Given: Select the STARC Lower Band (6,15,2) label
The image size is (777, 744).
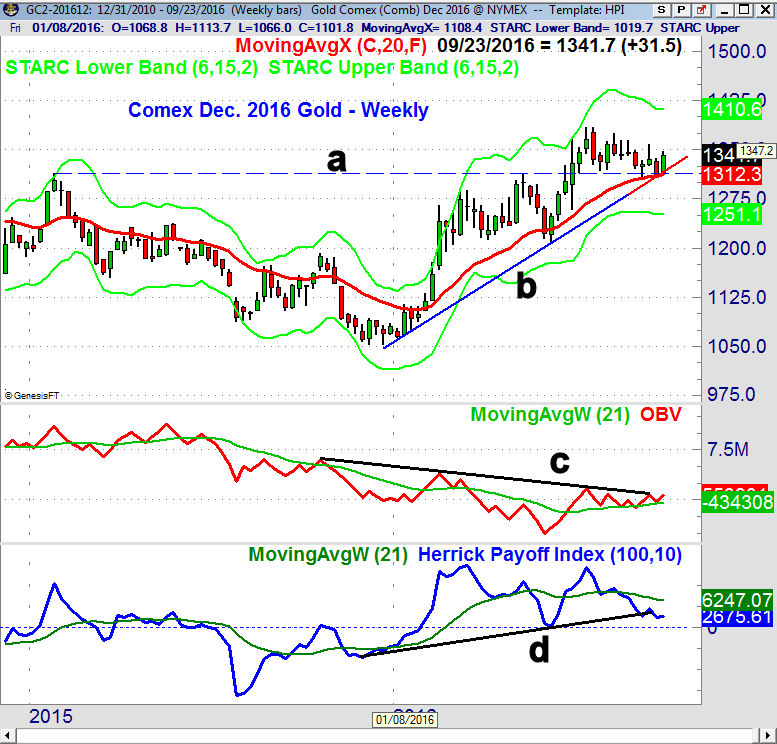Looking at the screenshot, I should pos(131,68).
